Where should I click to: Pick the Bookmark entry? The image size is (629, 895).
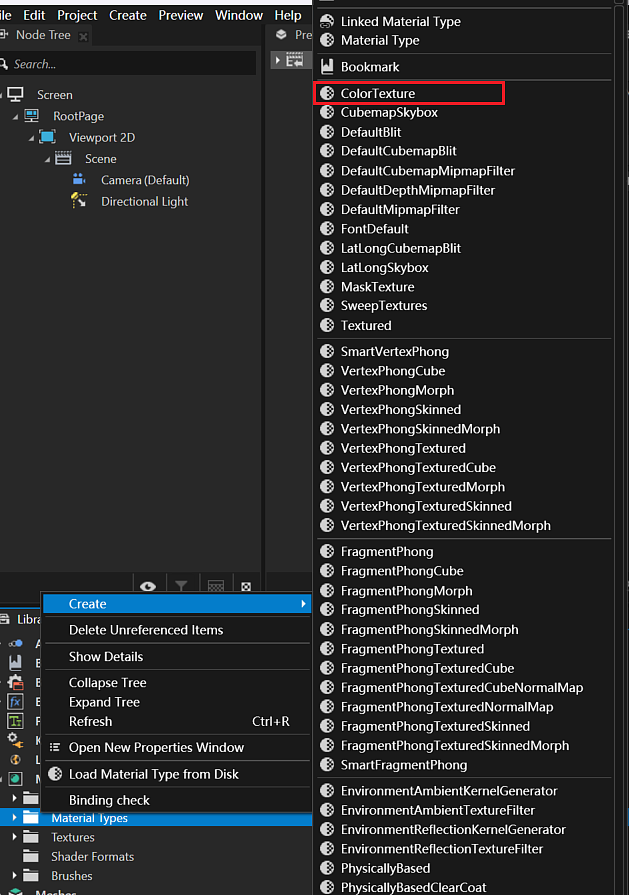tap(370, 67)
